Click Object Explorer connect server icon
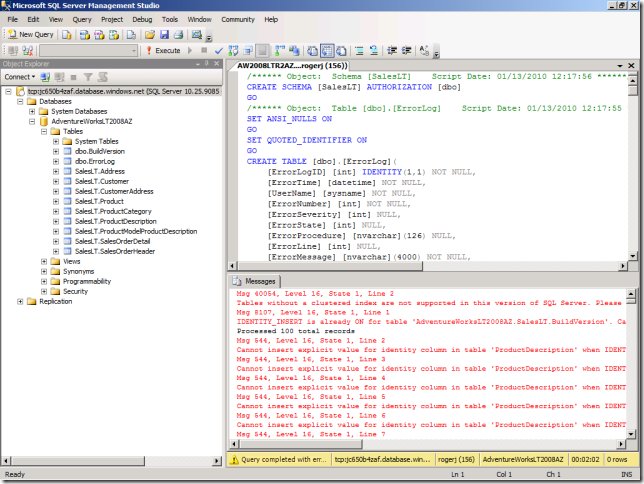This screenshot has height=484, width=644. coord(45,77)
